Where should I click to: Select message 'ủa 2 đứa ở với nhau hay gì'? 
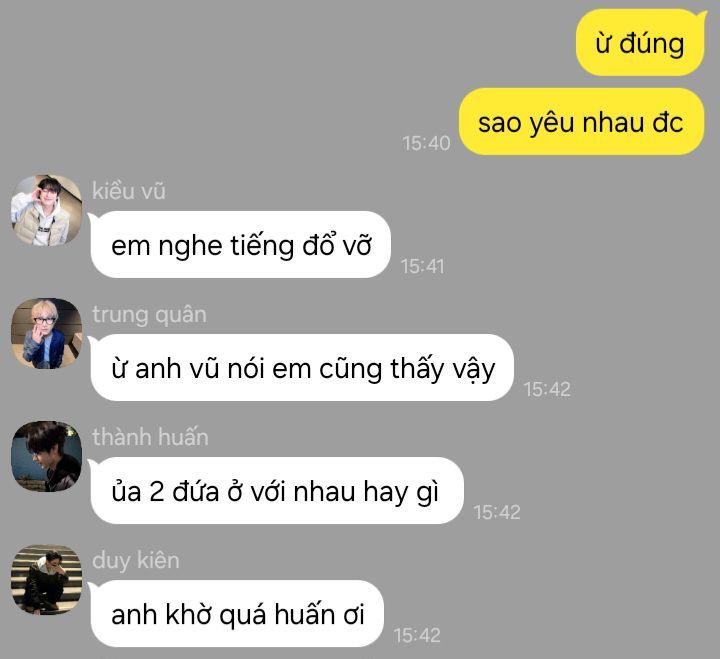pyautogui.click(x=277, y=490)
